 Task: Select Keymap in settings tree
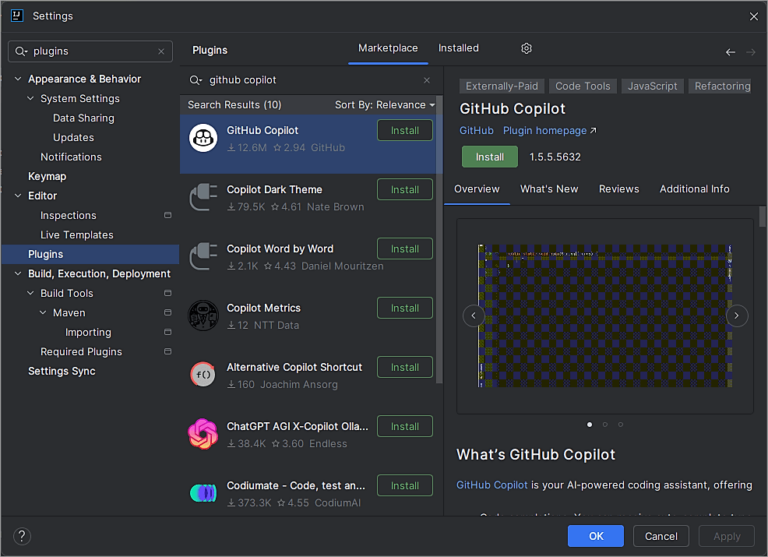pos(47,176)
